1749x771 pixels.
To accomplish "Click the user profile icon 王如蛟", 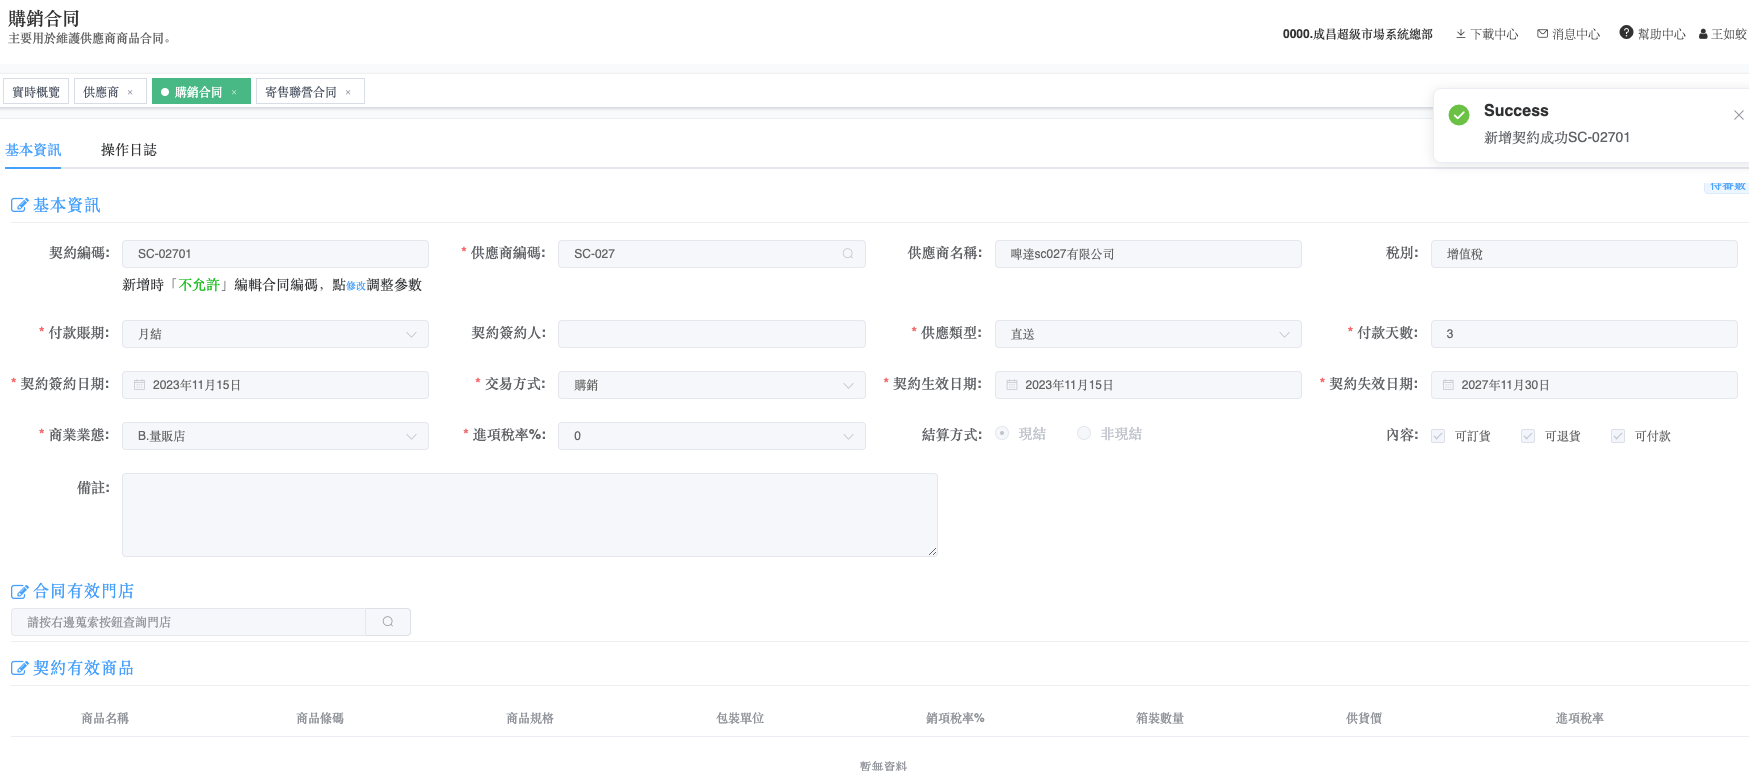I will 1703,34.
